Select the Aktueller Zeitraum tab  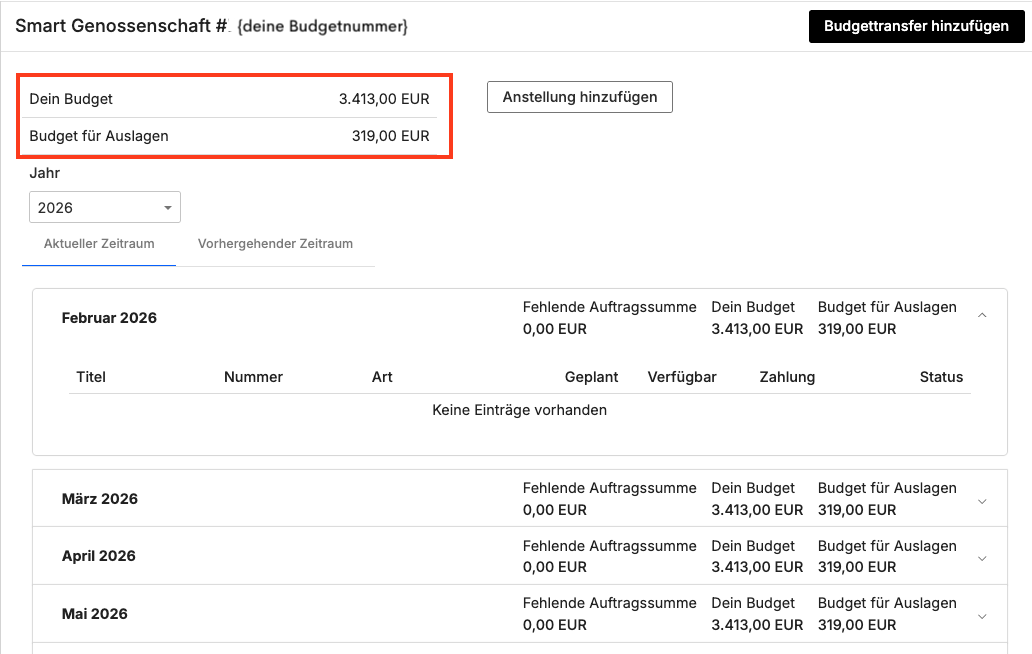pyautogui.click(x=98, y=243)
